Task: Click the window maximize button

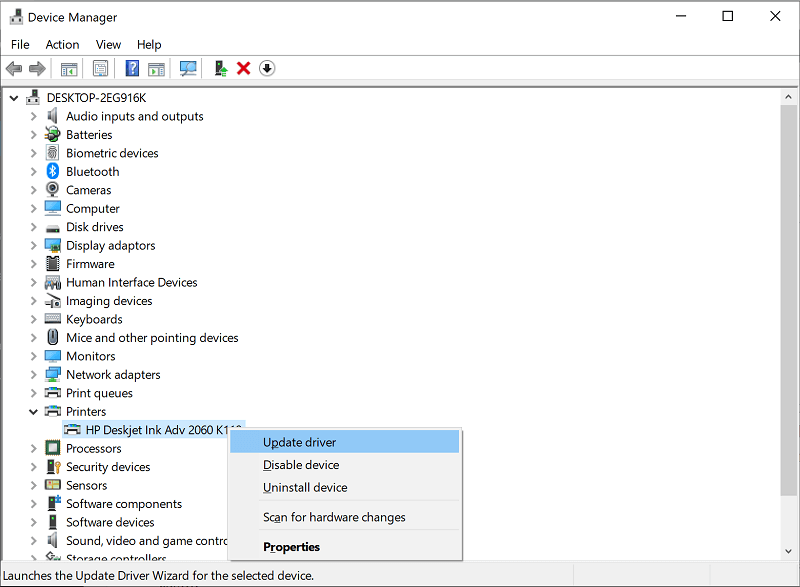Action: (x=728, y=16)
